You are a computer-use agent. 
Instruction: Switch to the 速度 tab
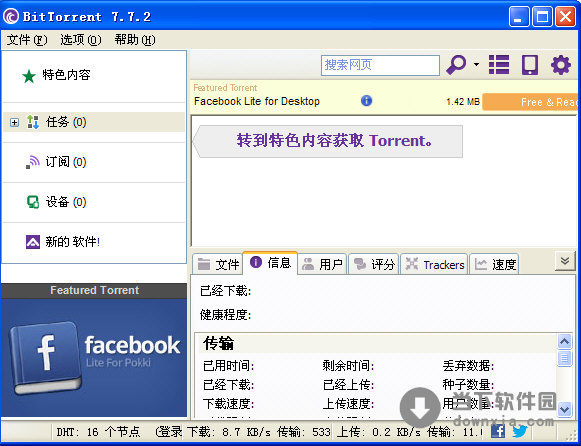[494, 264]
